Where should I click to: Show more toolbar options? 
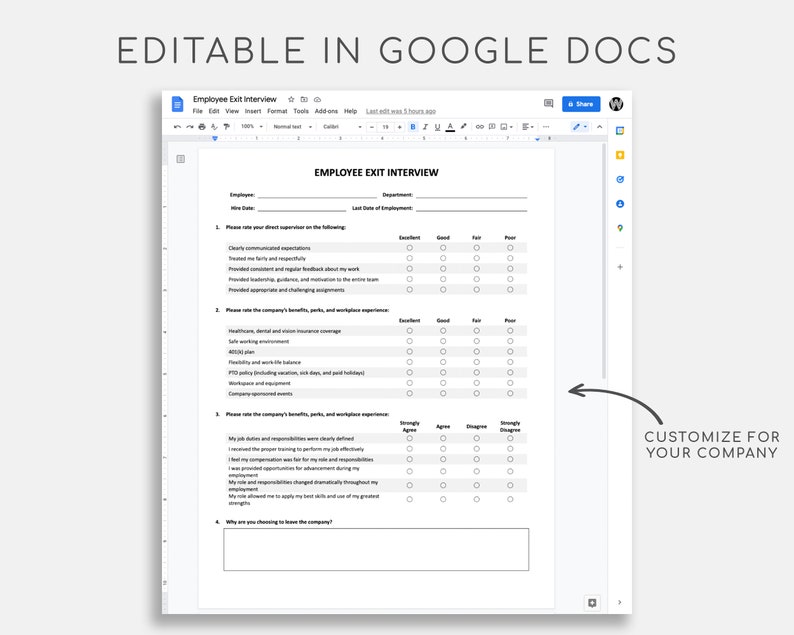pyautogui.click(x=546, y=127)
